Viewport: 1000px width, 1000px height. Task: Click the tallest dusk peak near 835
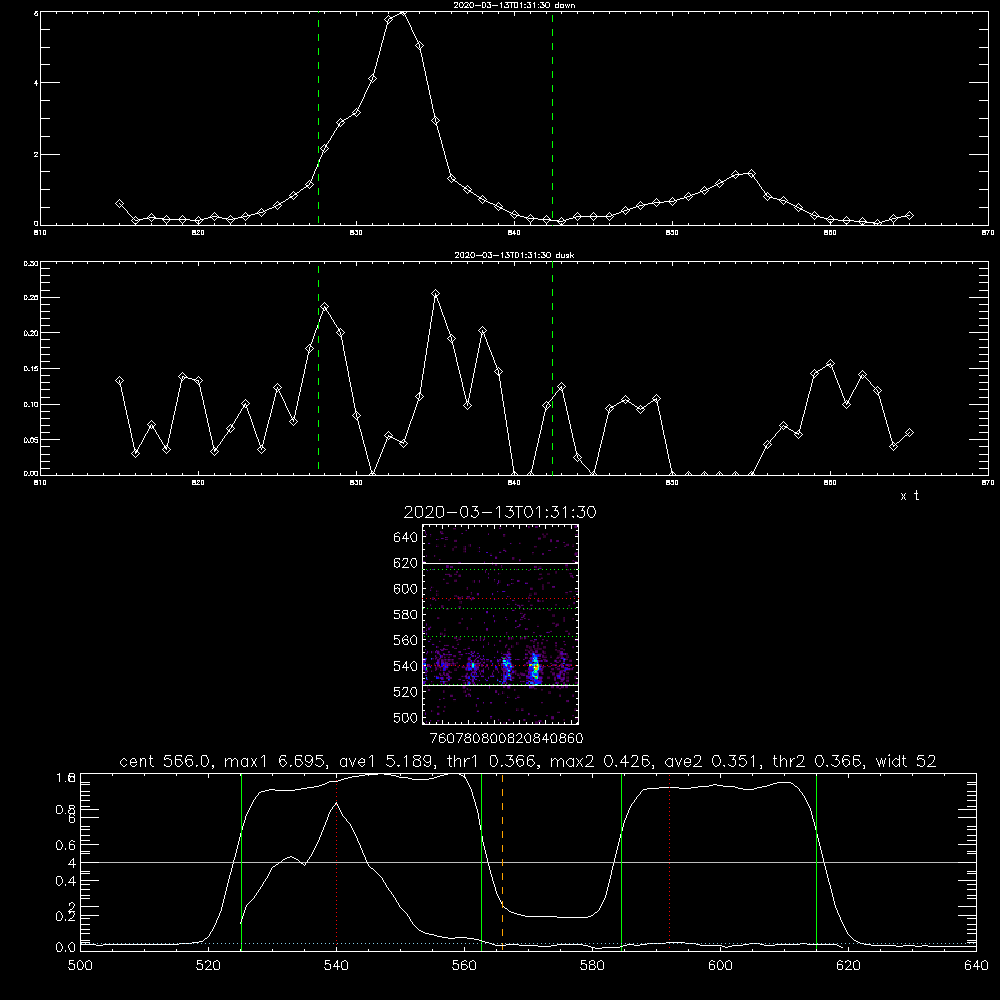pos(436,294)
